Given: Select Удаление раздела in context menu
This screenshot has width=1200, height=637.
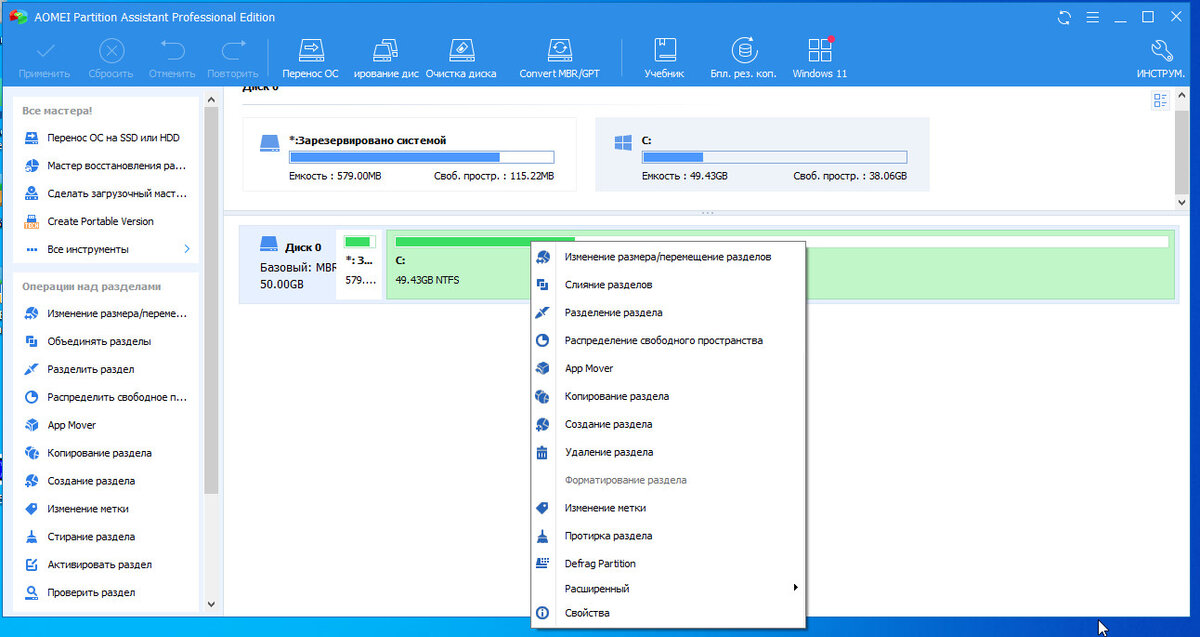Looking at the screenshot, I should pyautogui.click(x=668, y=453).
